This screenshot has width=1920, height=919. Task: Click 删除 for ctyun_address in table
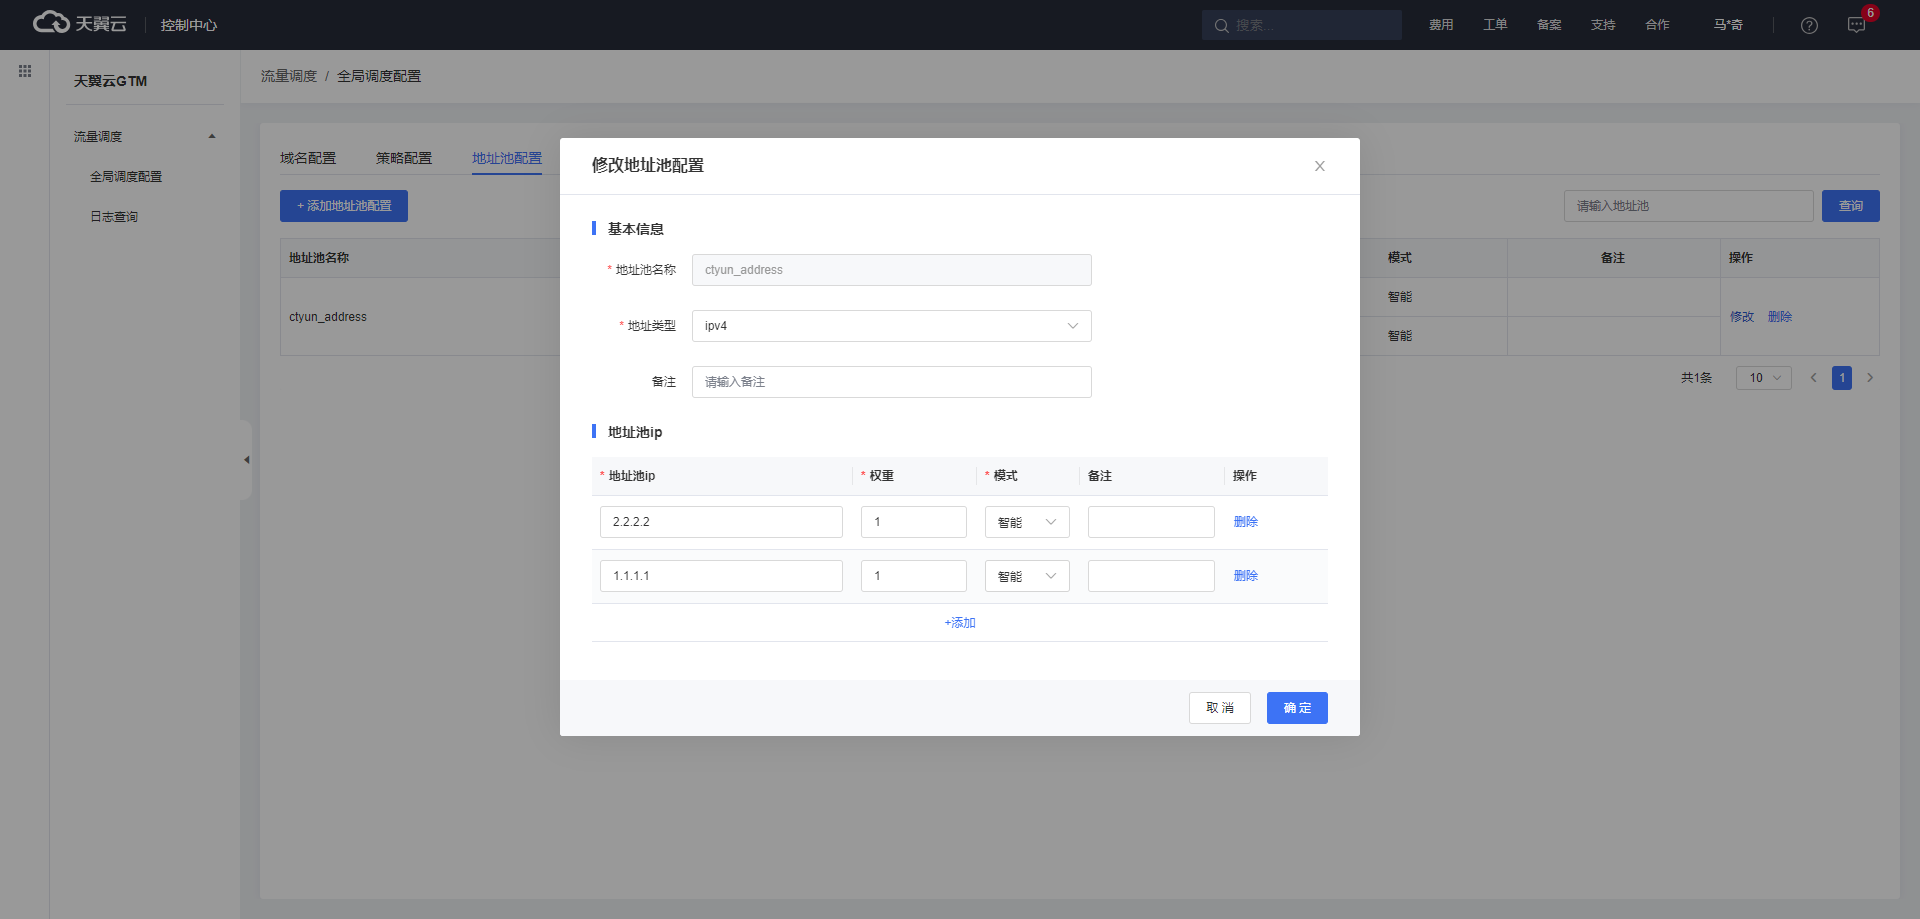1780,317
